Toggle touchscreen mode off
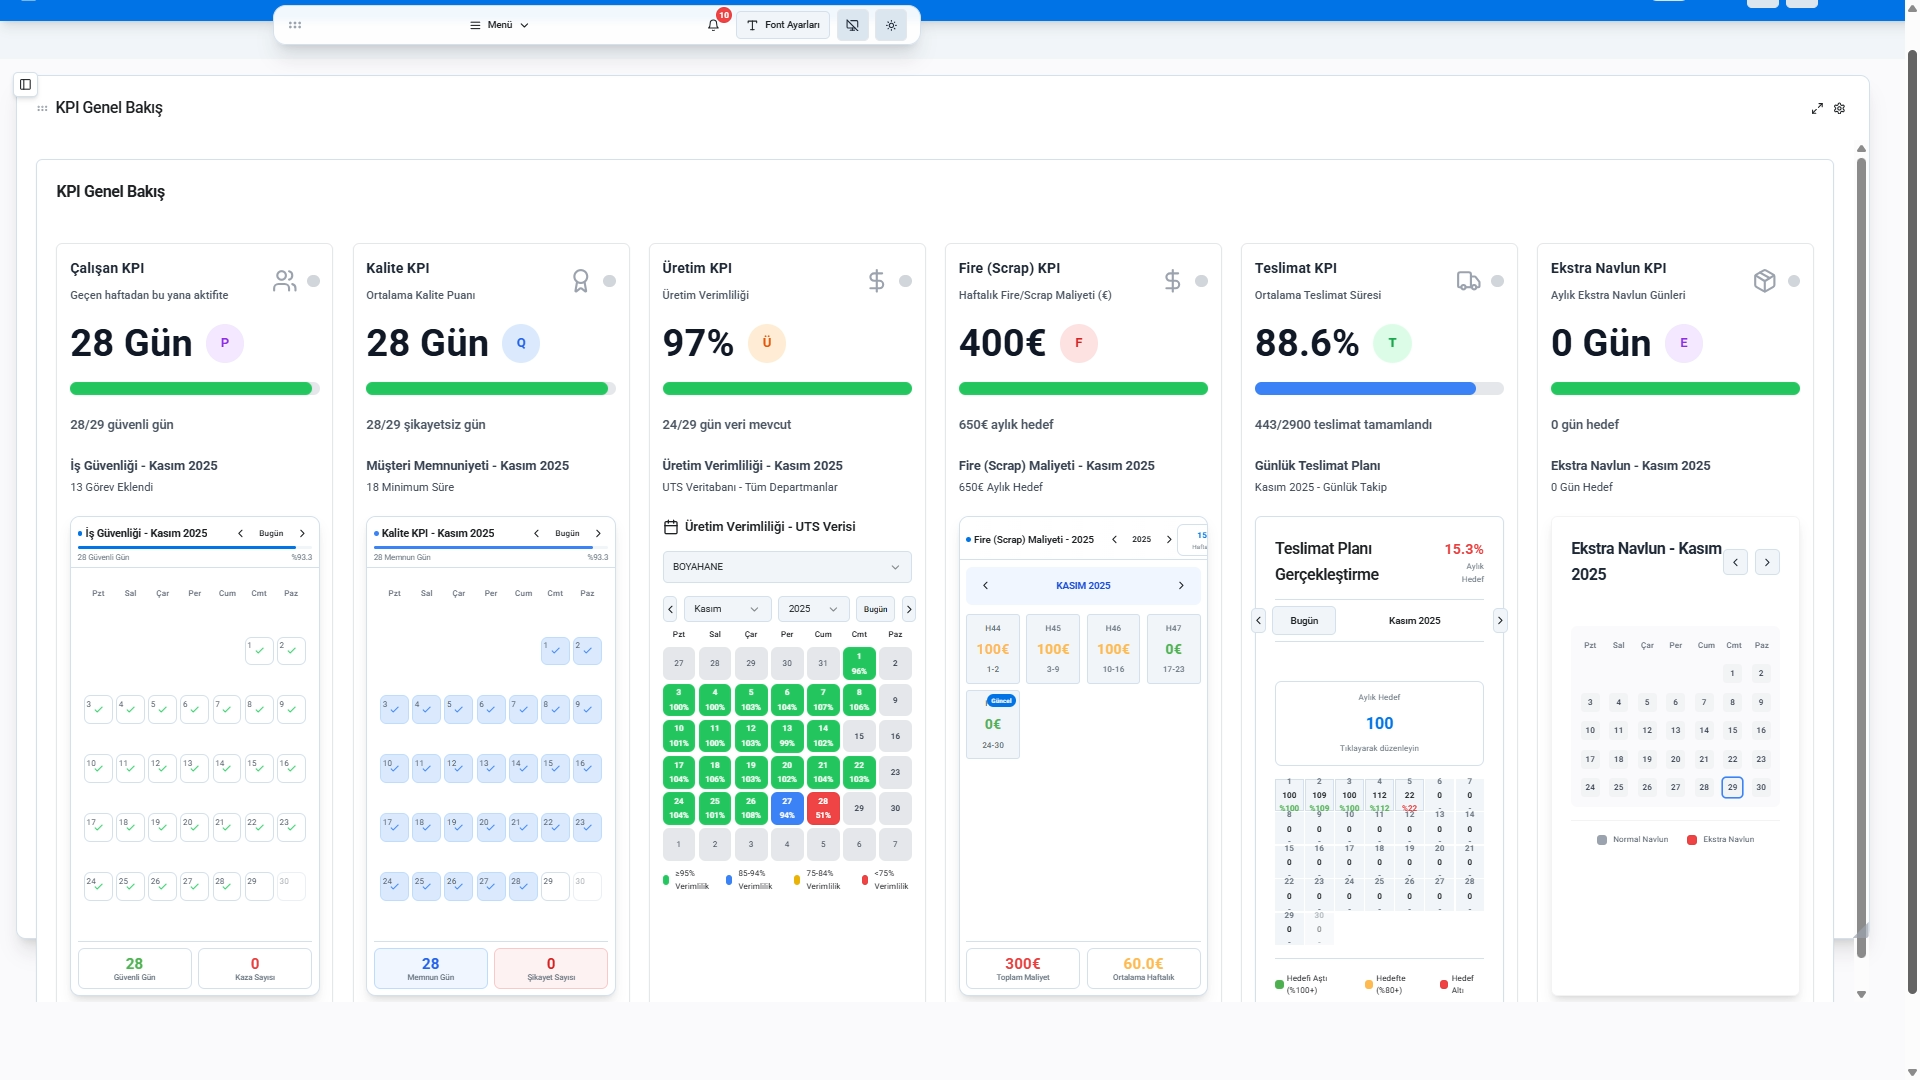This screenshot has width=1920, height=1080. click(x=851, y=25)
